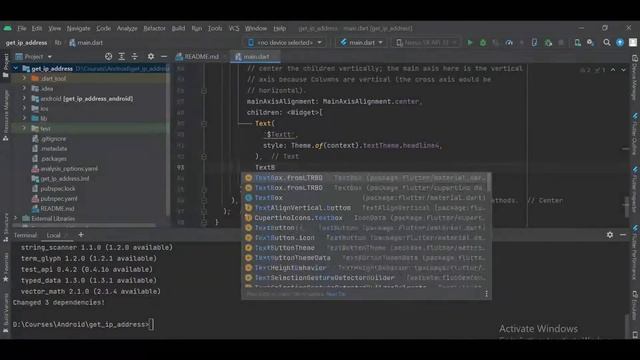Open the Tools menu
The width and height of the screenshot is (640, 360).
[215, 28]
